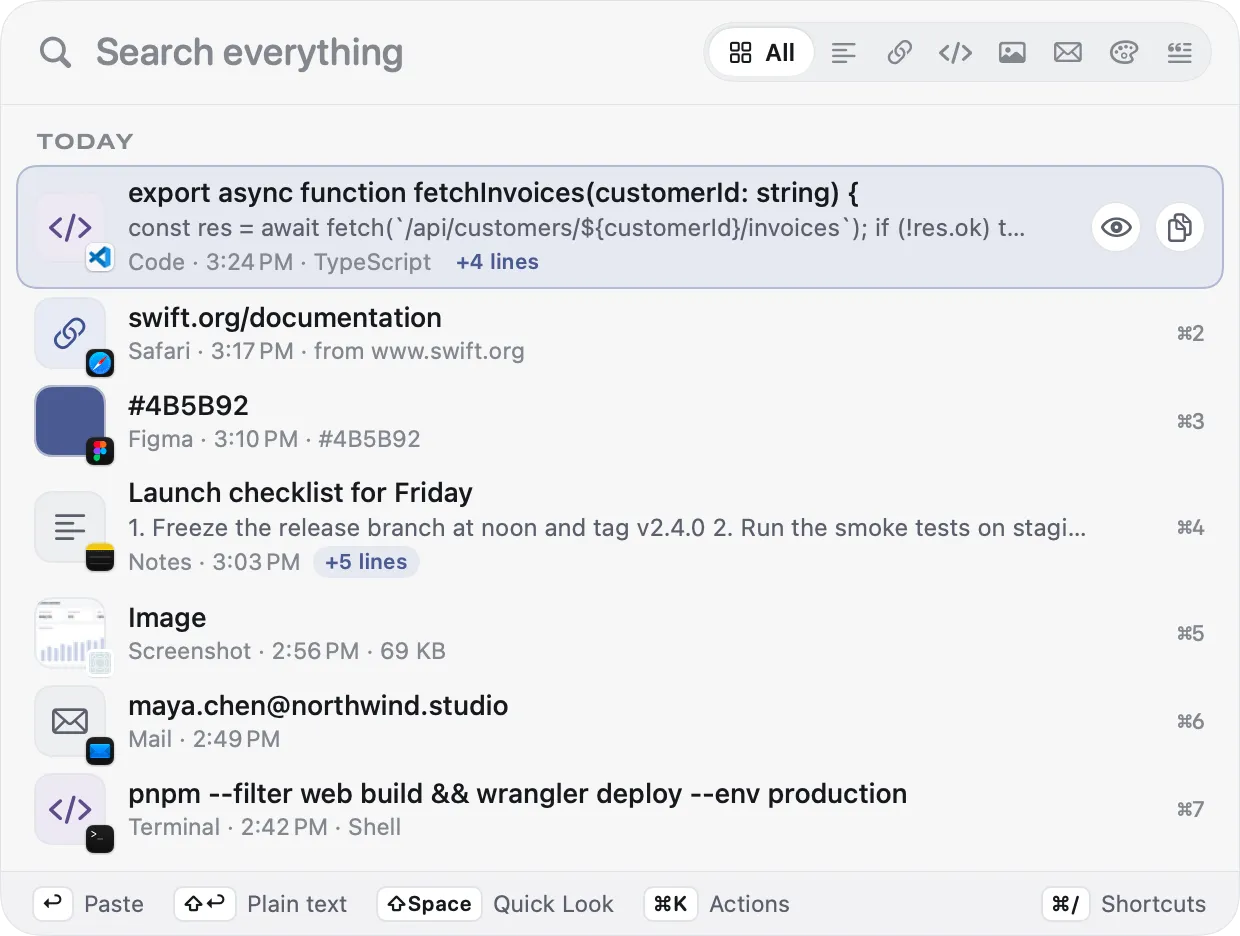Image resolution: width=1240 pixels, height=936 pixels.
Task: Select the last filter icon with lines
Action: 1180,52
